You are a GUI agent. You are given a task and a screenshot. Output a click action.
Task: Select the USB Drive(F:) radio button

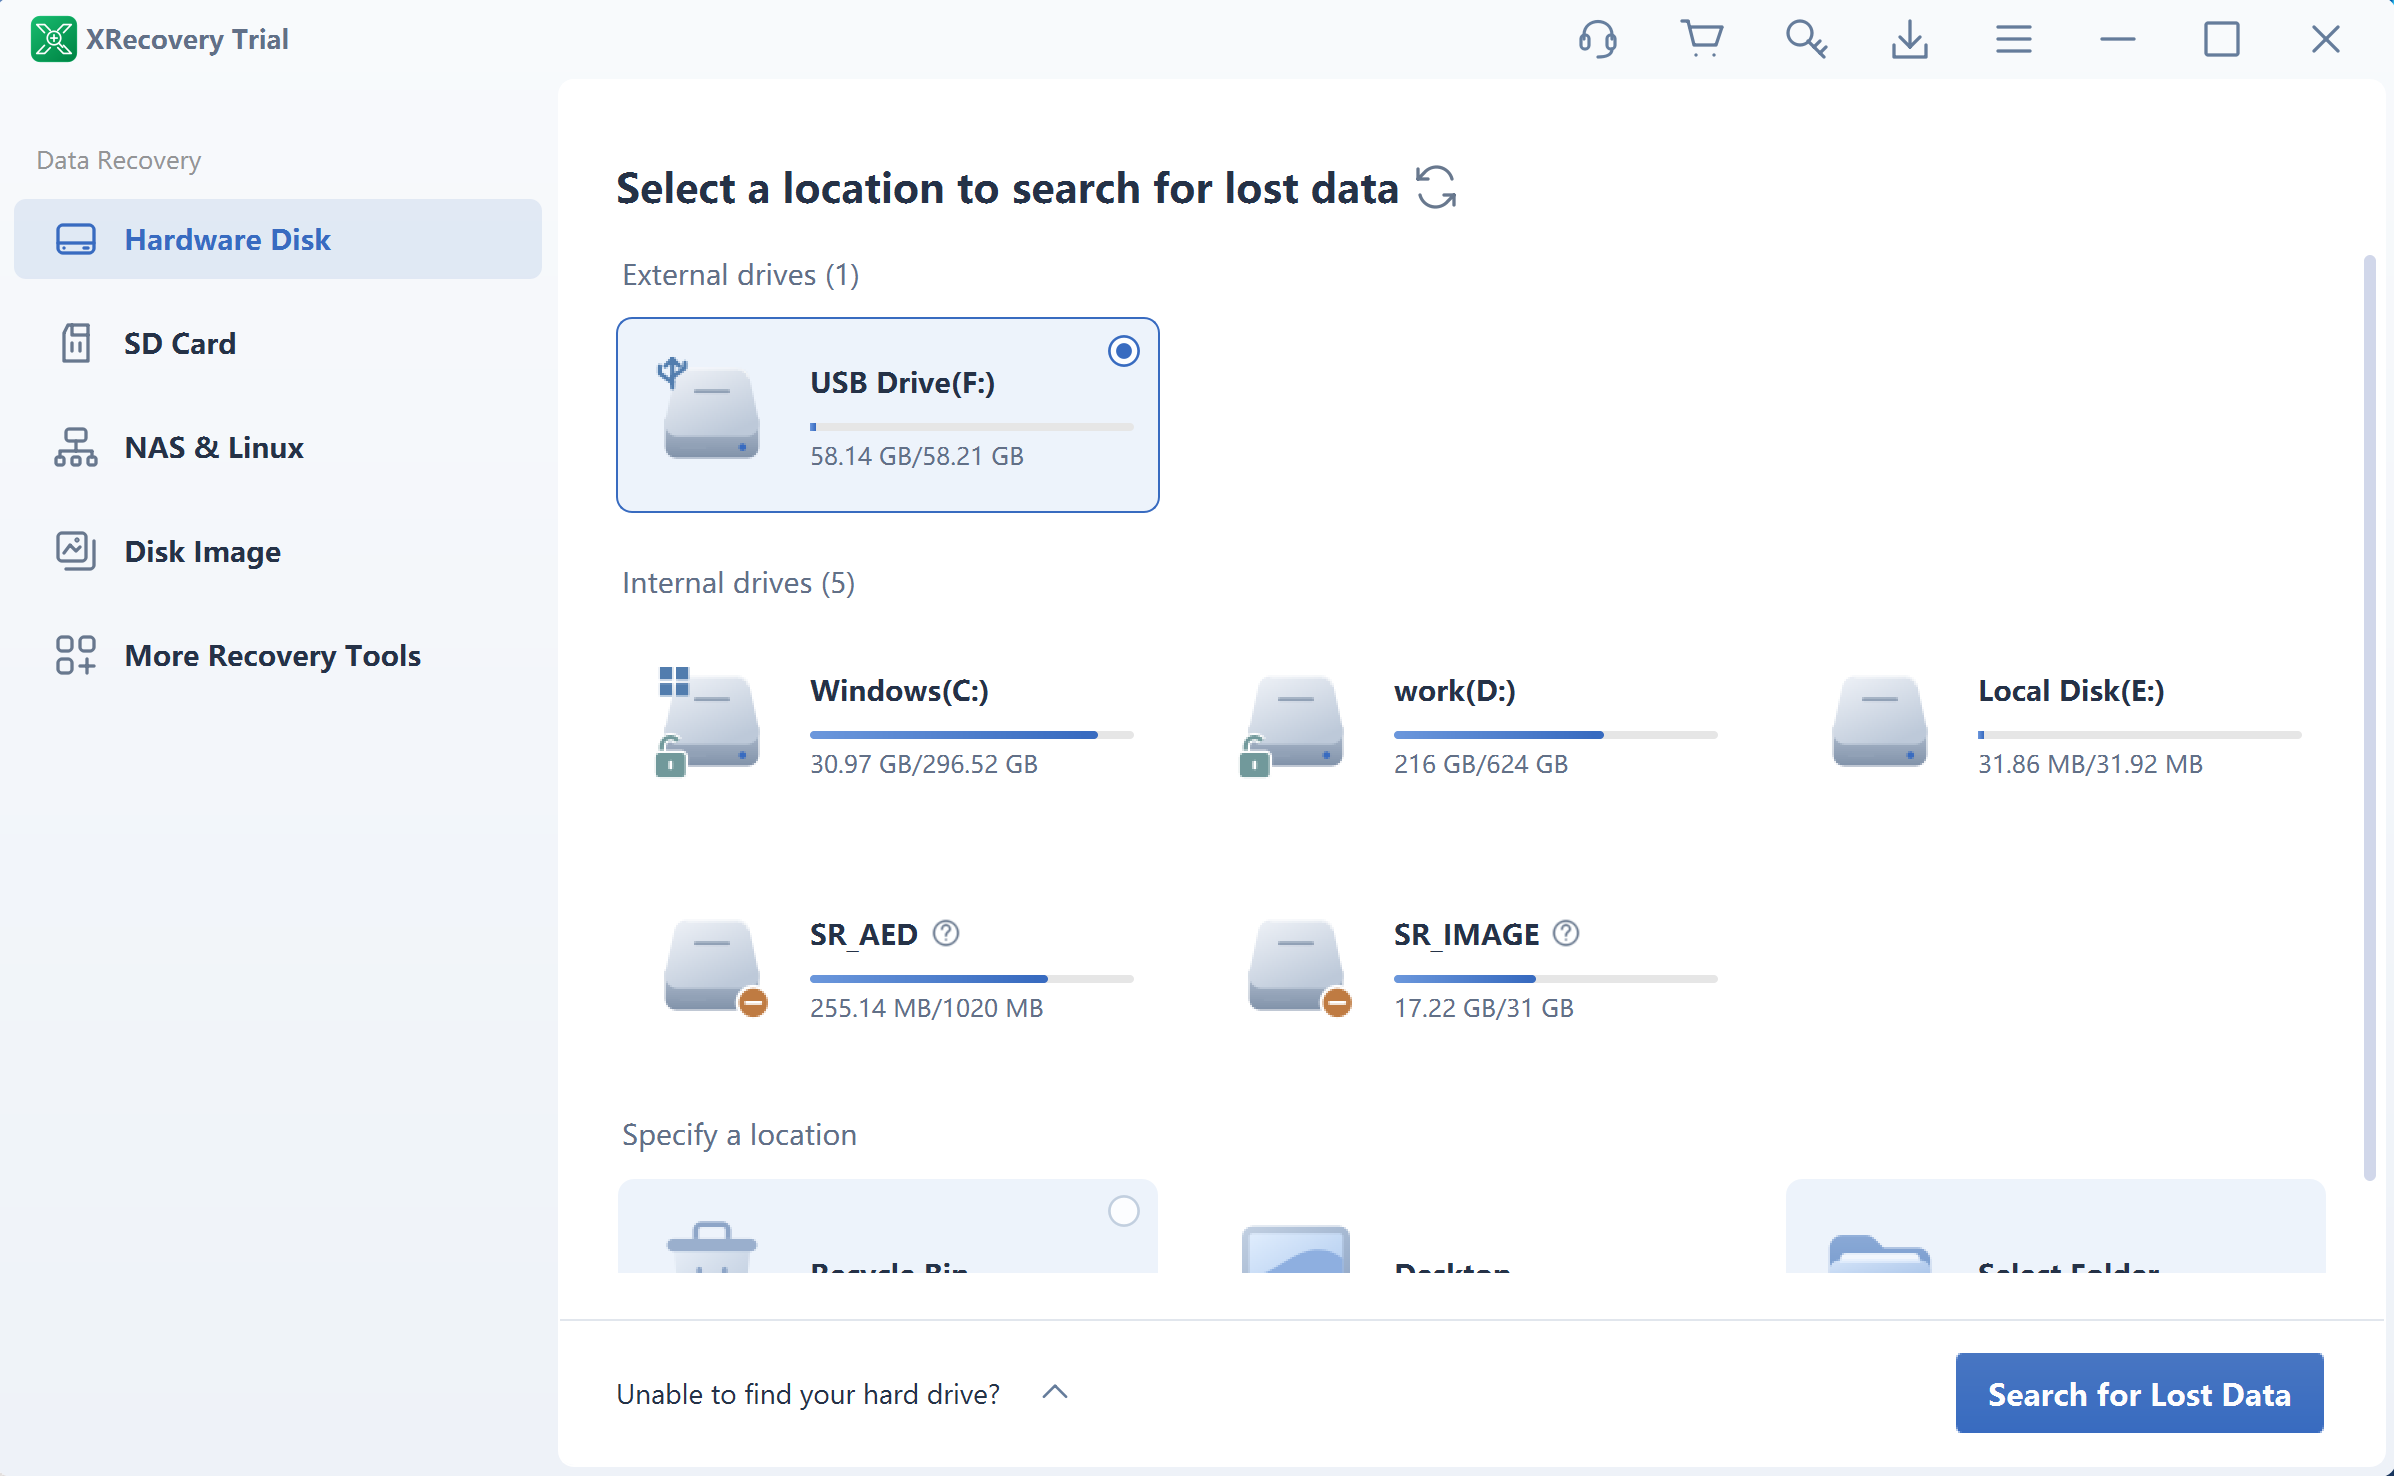pos(1123,351)
